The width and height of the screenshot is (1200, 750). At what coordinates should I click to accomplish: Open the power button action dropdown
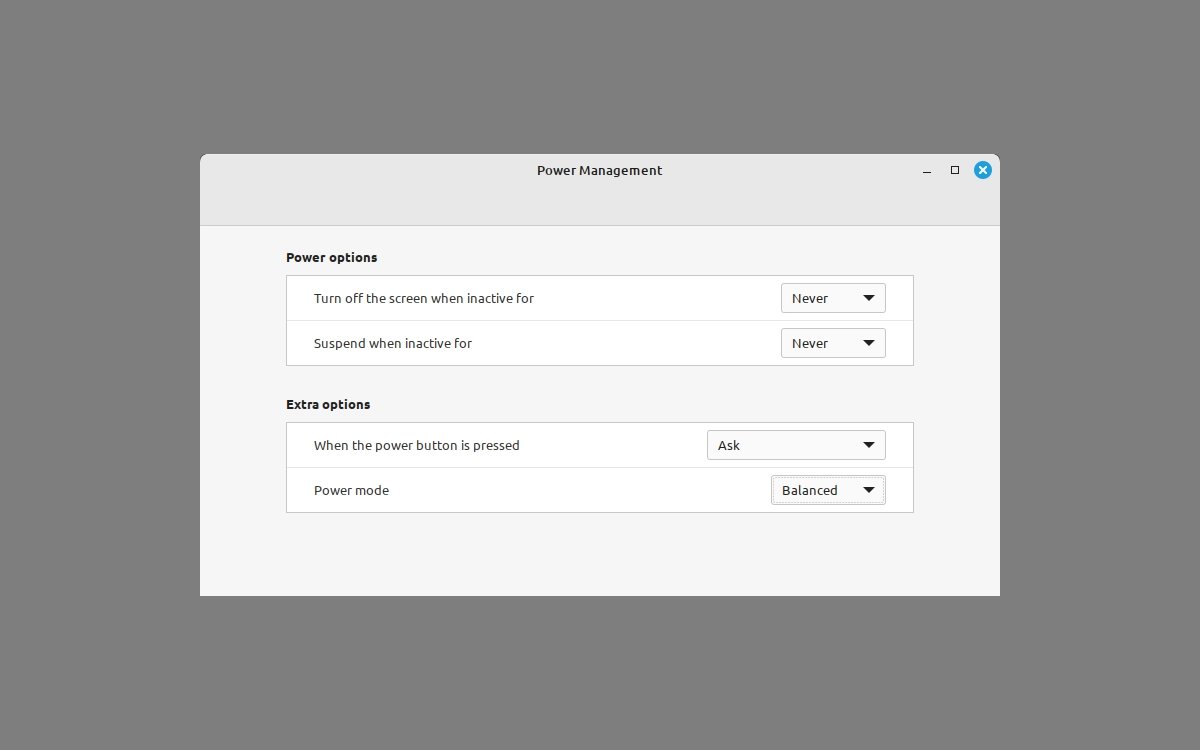click(x=795, y=445)
